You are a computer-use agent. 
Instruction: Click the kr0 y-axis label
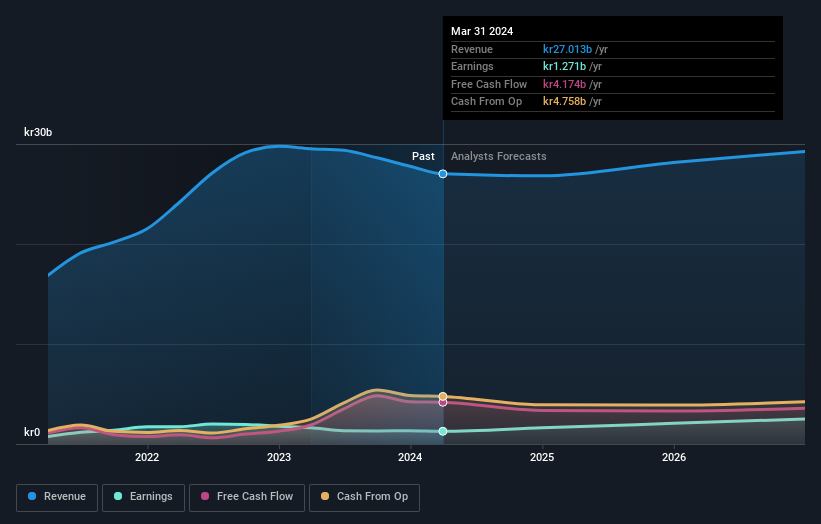[x=32, y=432]
